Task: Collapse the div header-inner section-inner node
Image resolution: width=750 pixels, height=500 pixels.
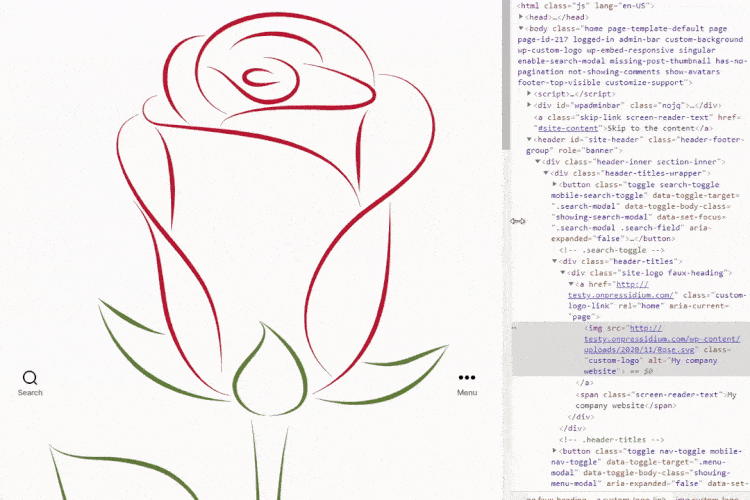Action: click(538, 162)
